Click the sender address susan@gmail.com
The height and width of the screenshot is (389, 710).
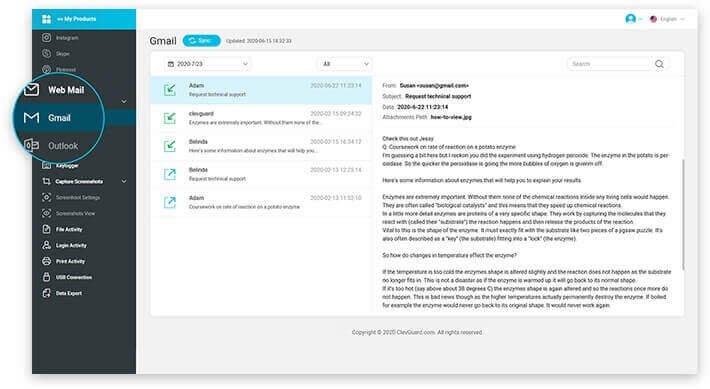click(434, 85)
